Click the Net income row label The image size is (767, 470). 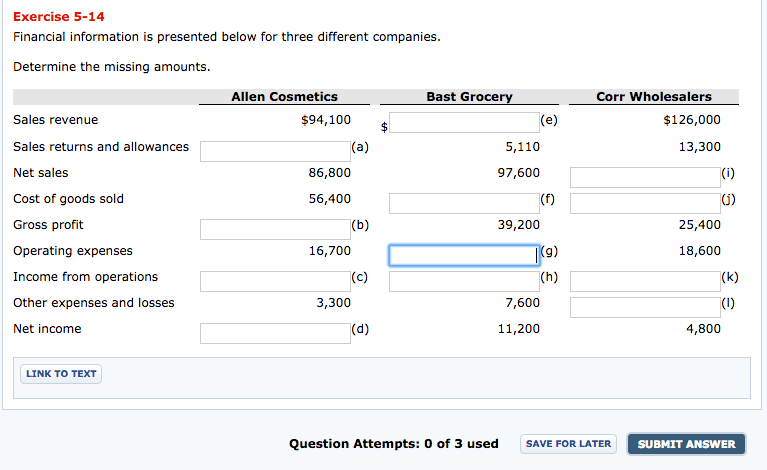[x=47, y=329]
